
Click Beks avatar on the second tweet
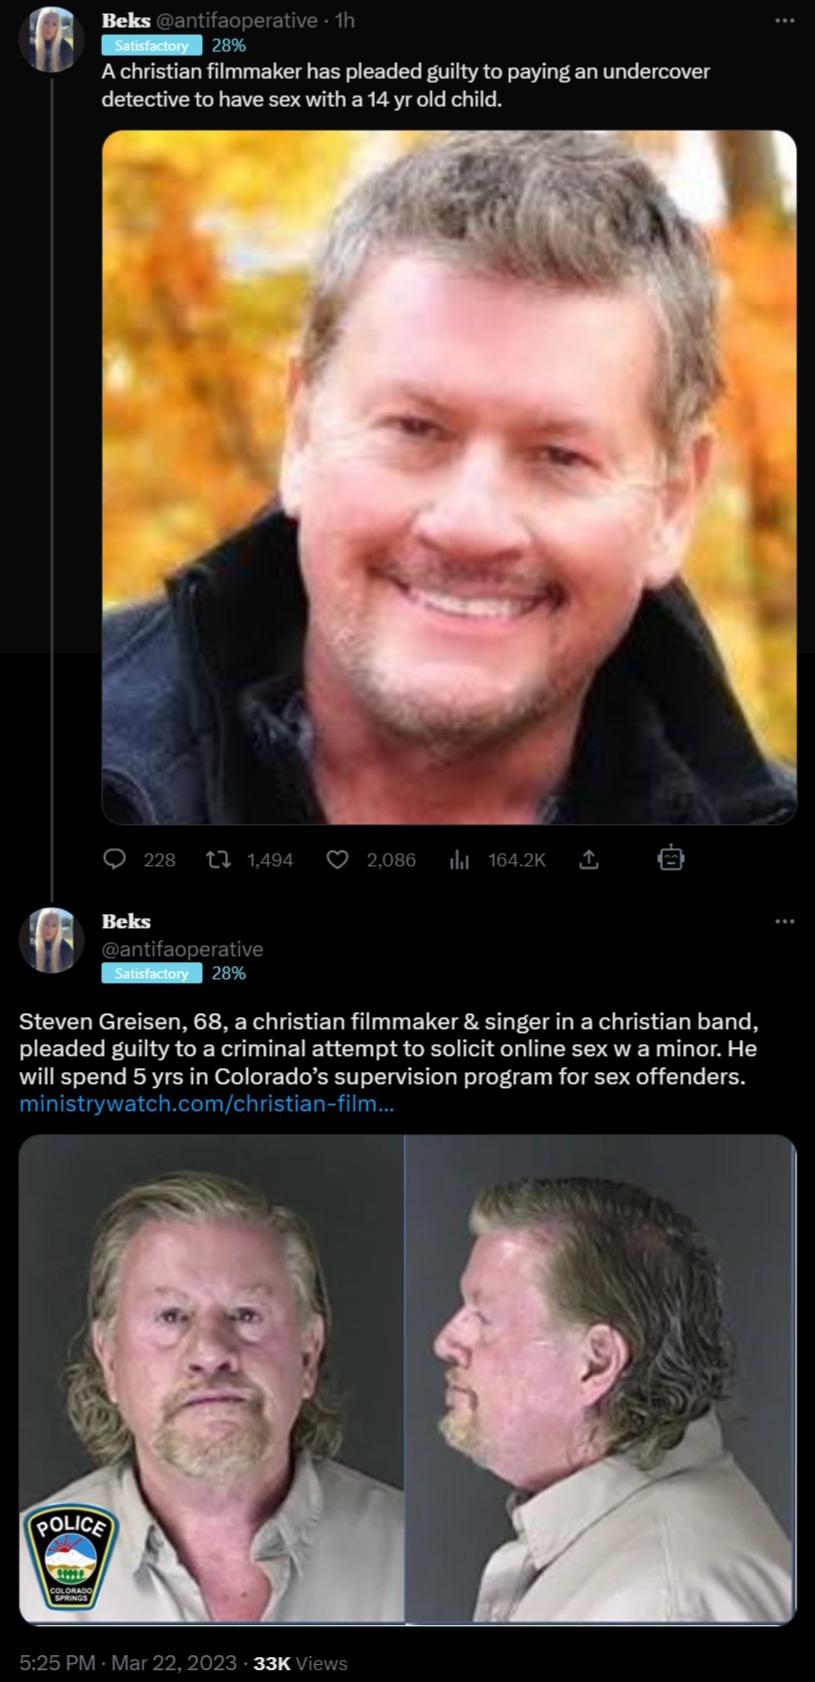[x=51, y=940]
